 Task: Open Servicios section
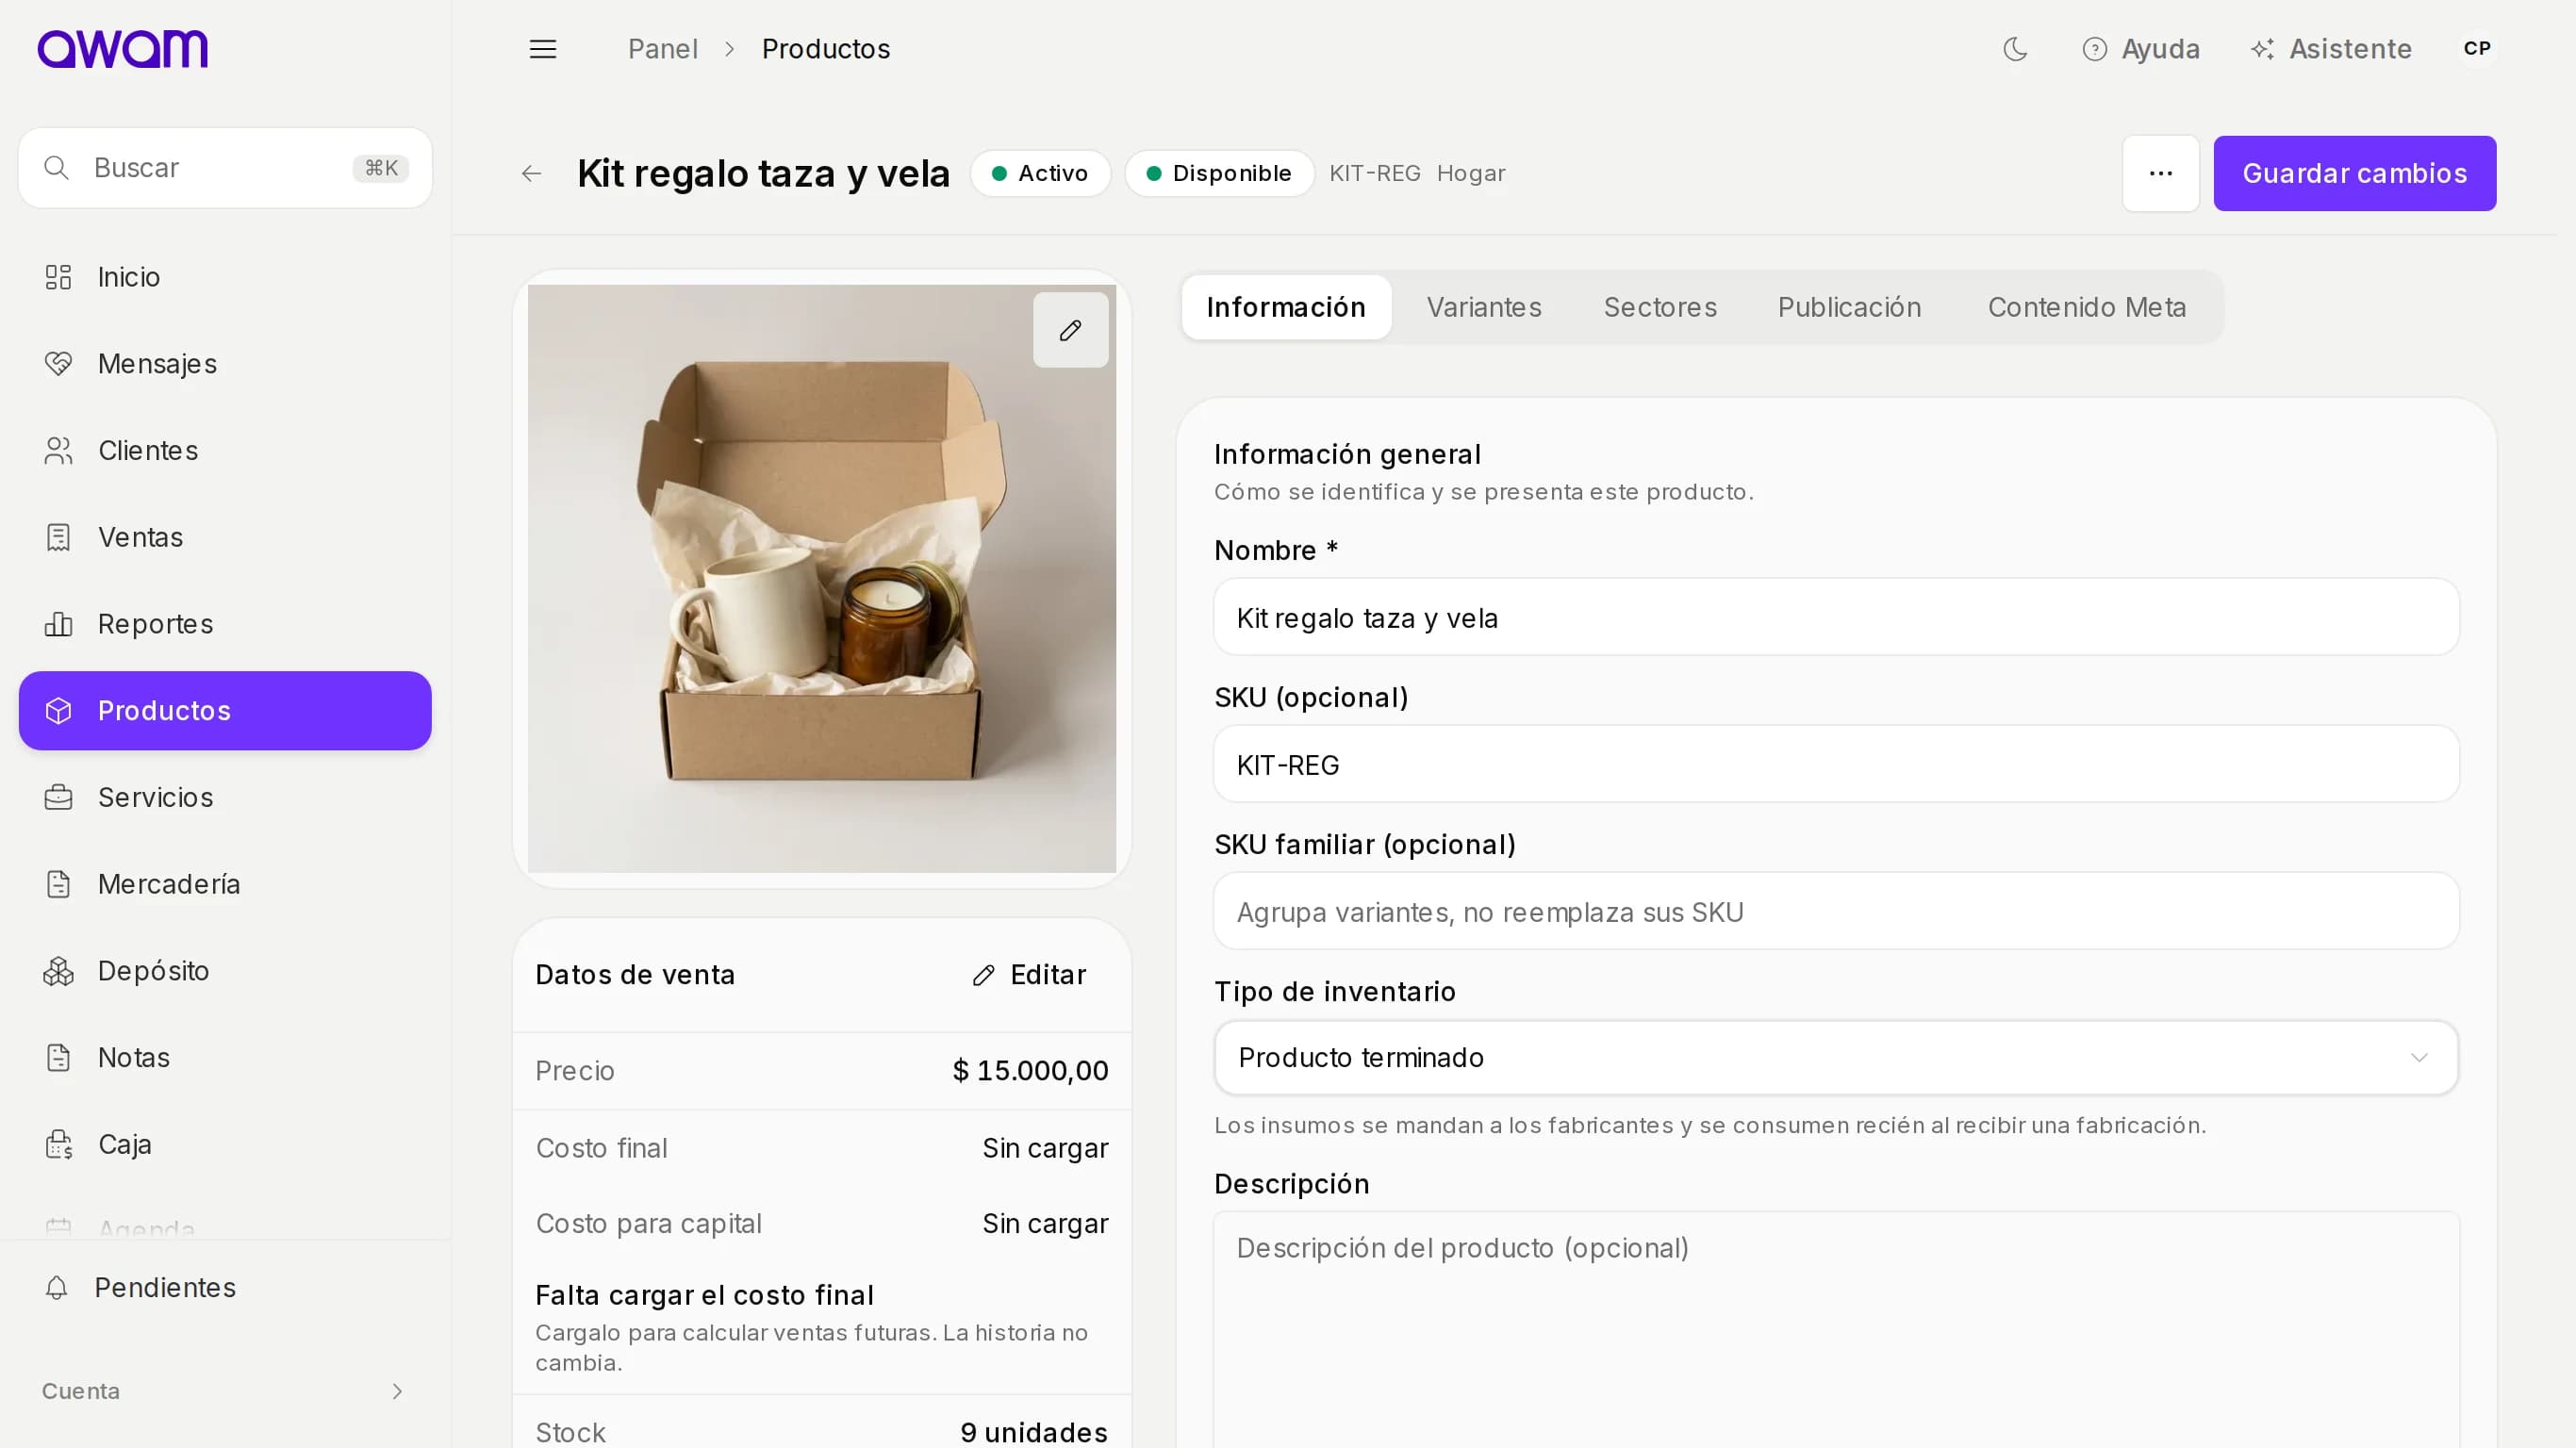[x=225, y=798]
